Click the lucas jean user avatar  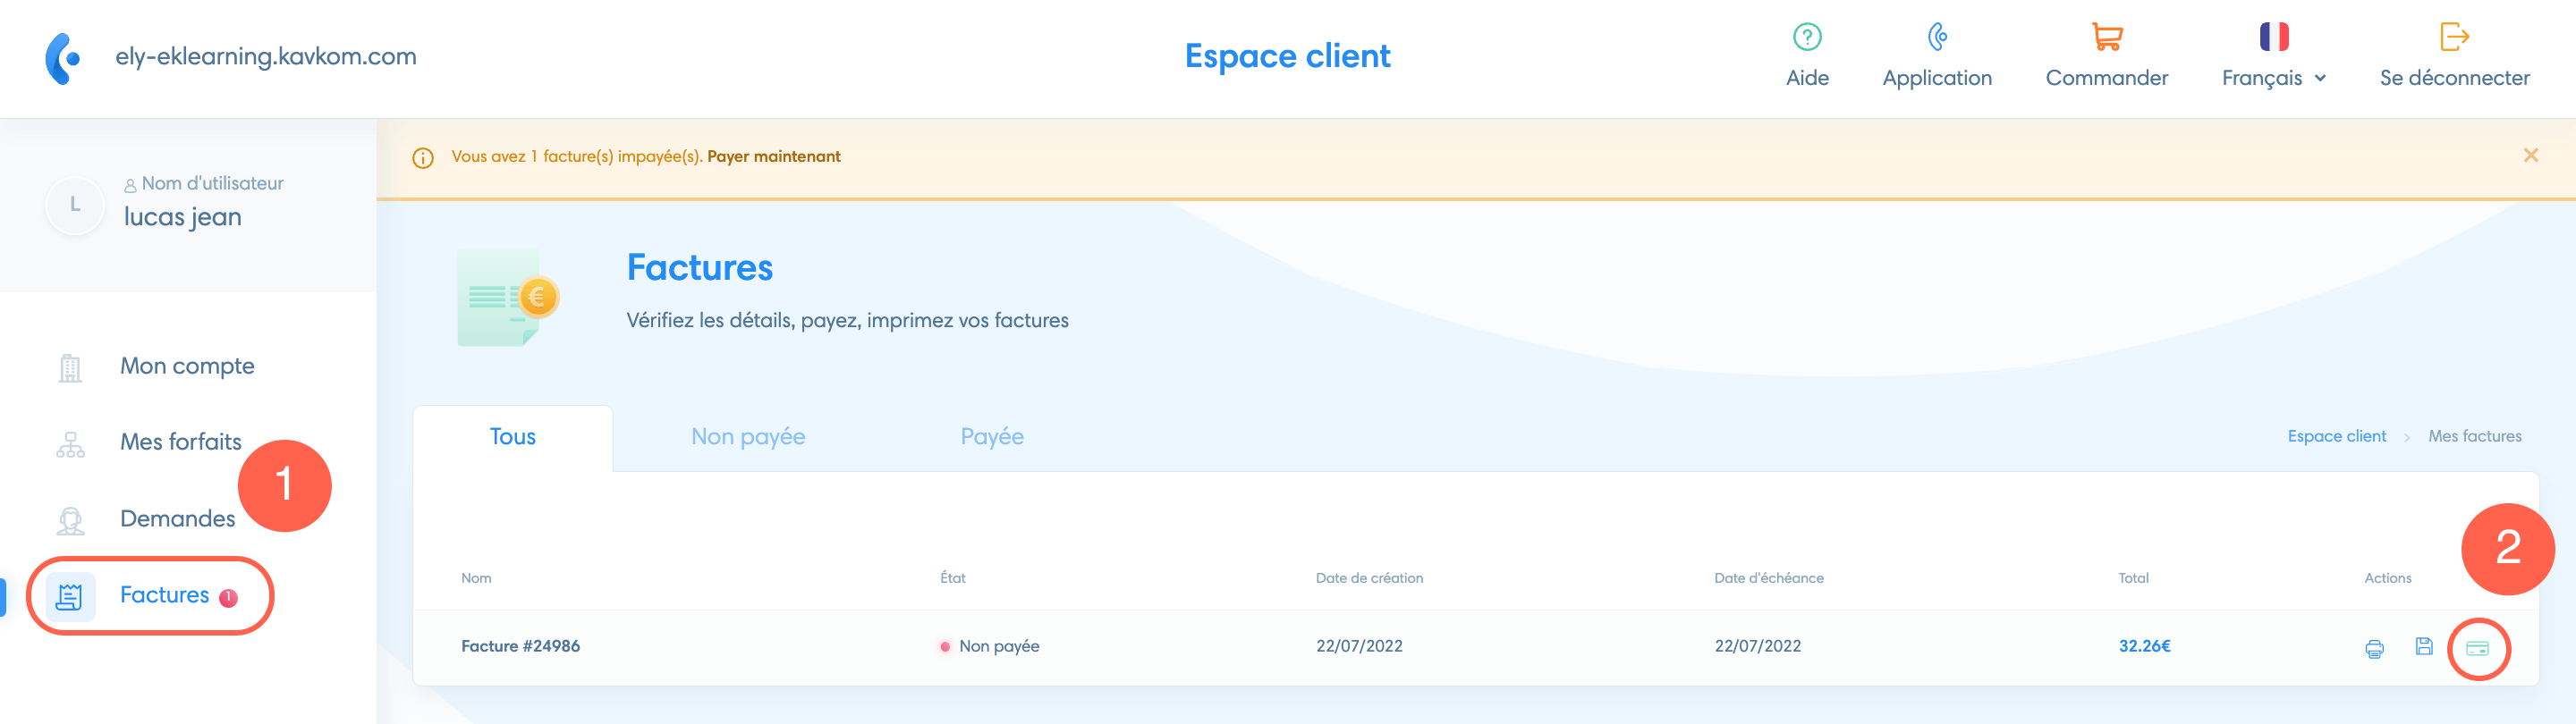pyautogui.click(x=75, y=204)
